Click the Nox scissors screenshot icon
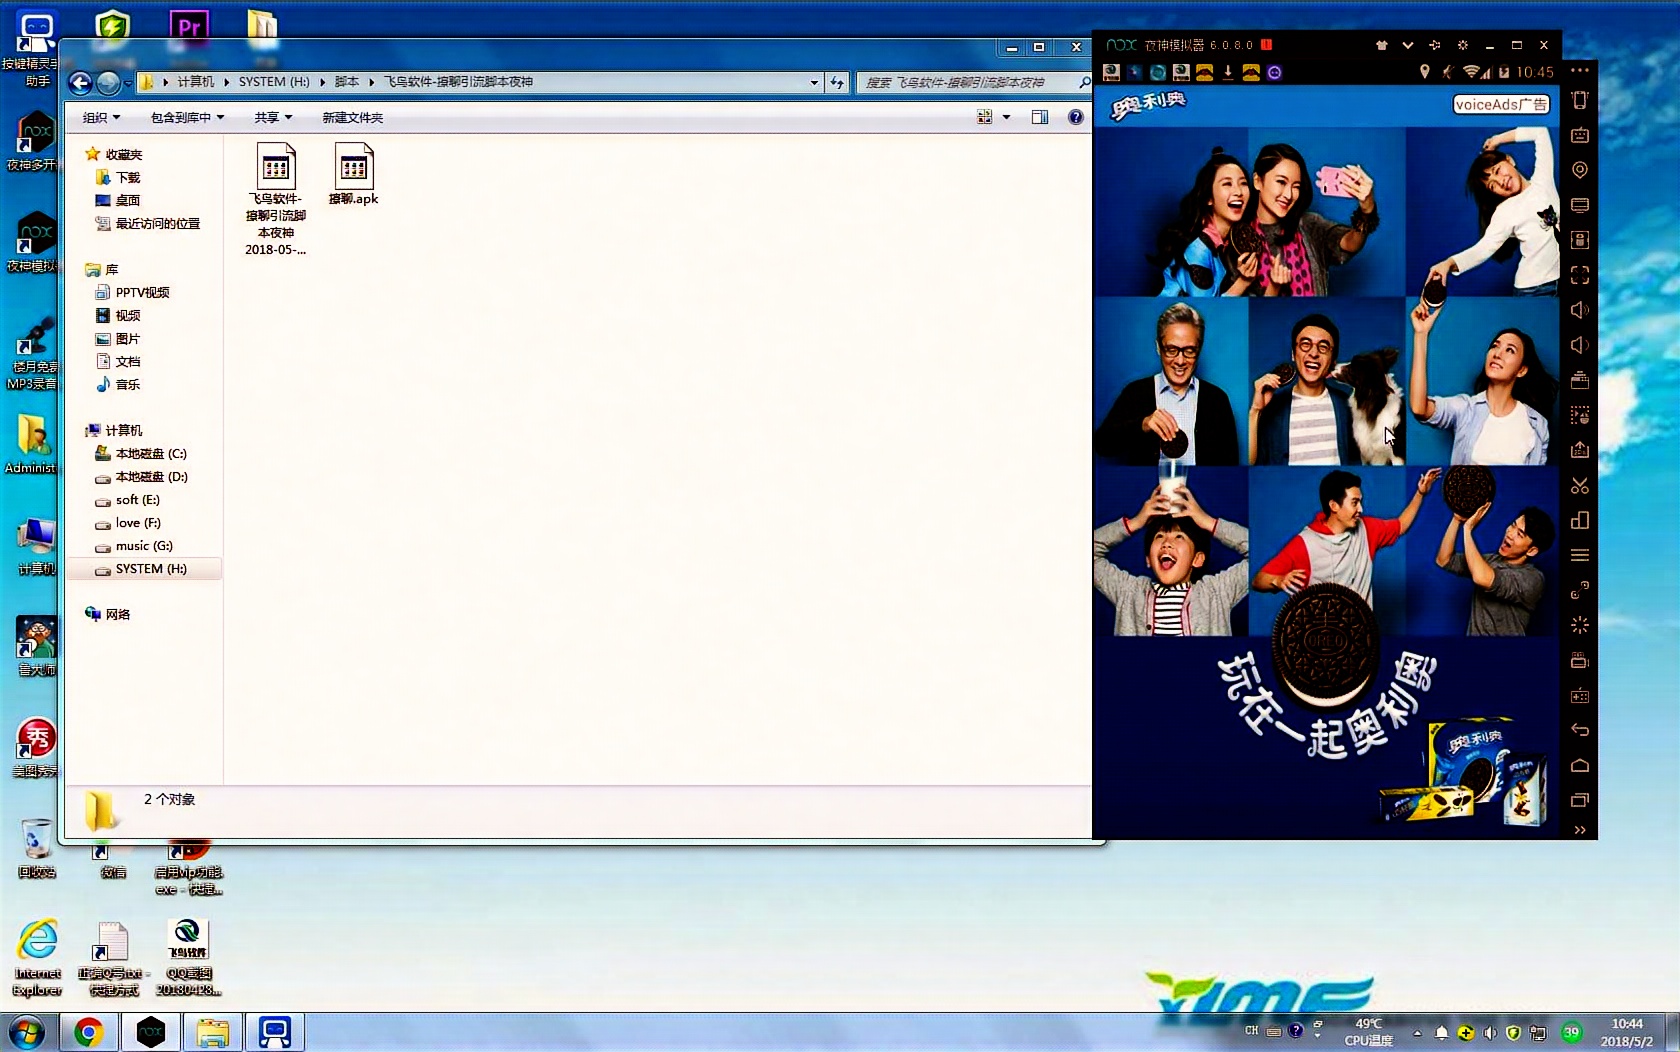 click(1580, 486)
